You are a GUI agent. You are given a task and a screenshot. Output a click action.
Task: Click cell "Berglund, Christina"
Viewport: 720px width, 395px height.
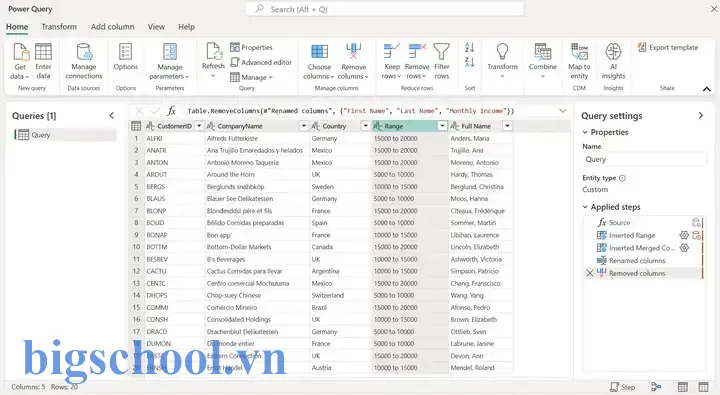480,186
